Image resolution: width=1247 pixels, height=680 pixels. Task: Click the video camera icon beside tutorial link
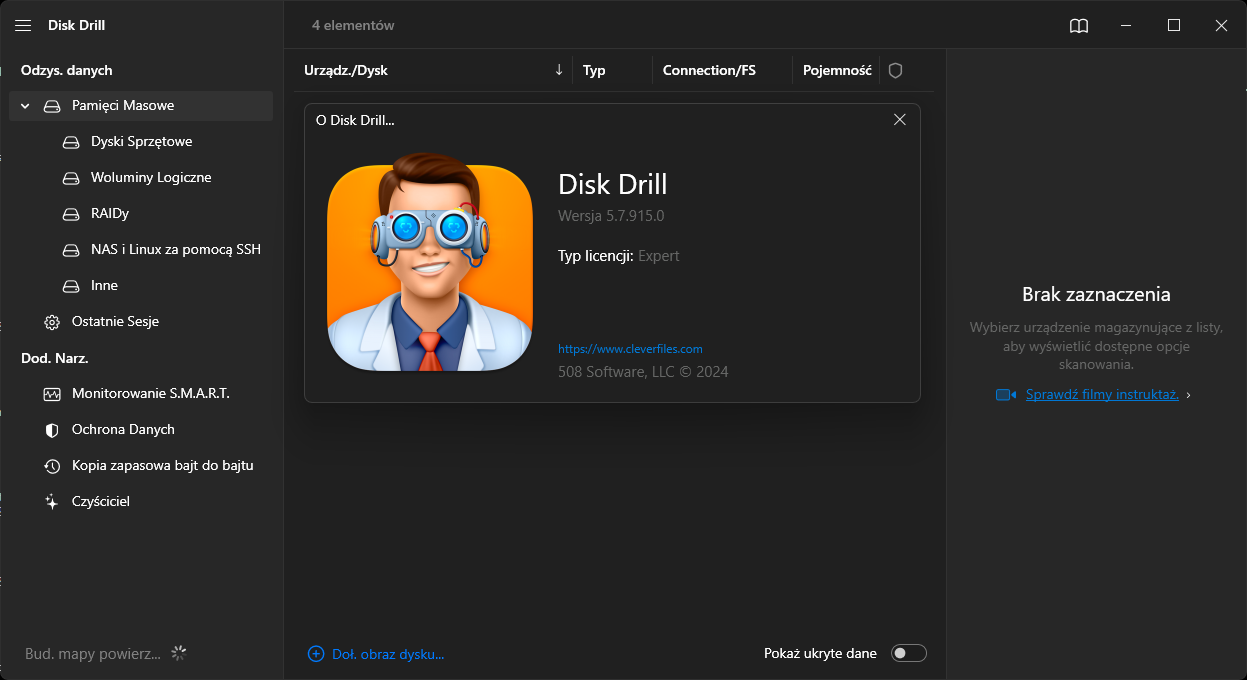point(1006,395)
